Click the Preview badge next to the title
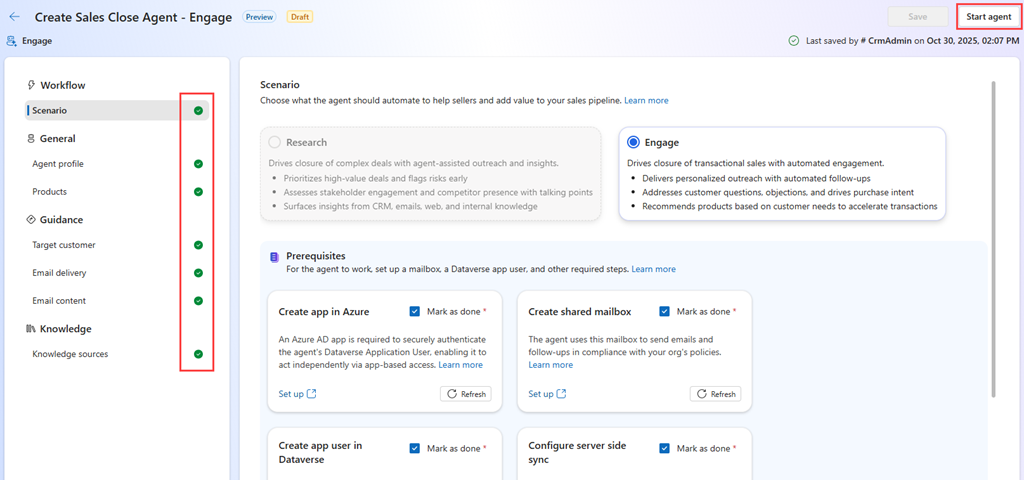The height and width of the screenshot is (480, 1024). 259,17
